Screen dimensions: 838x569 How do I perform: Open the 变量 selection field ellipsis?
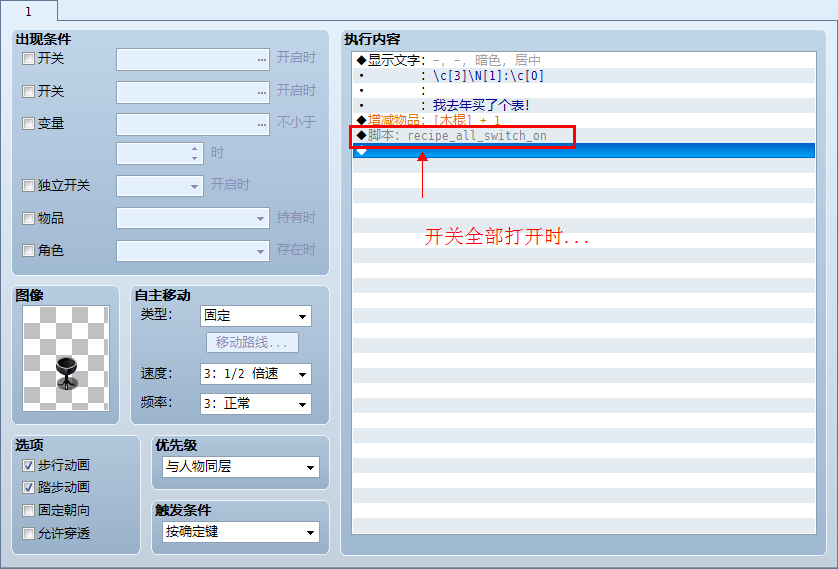coord(261,124)
